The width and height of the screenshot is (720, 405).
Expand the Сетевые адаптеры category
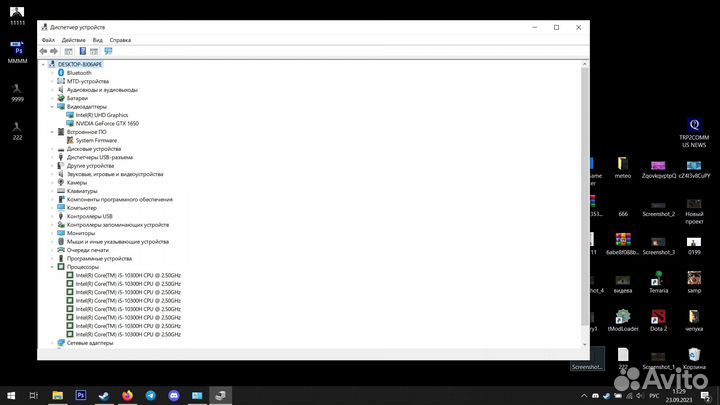[x=52, y=343]
